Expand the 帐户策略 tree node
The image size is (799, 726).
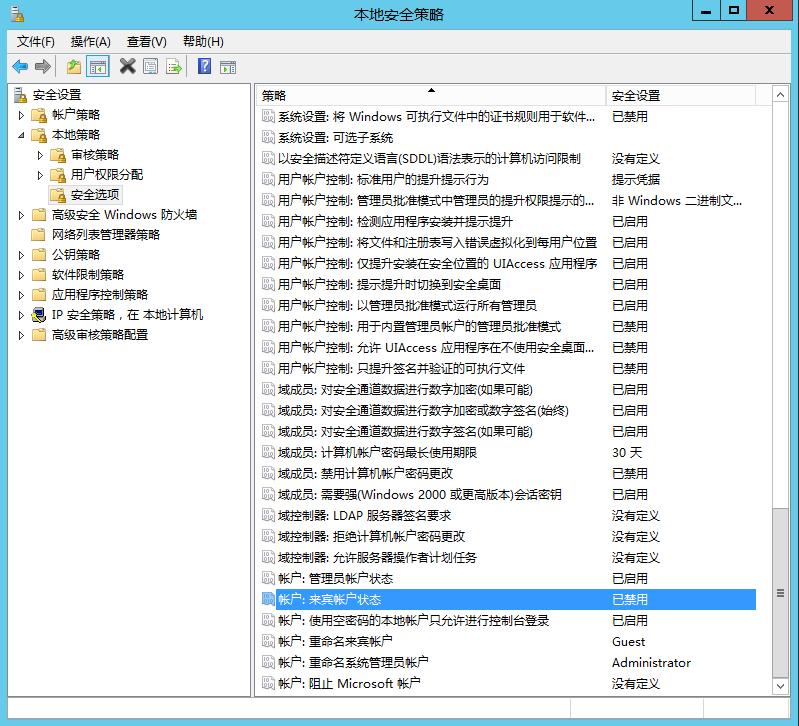21,116
